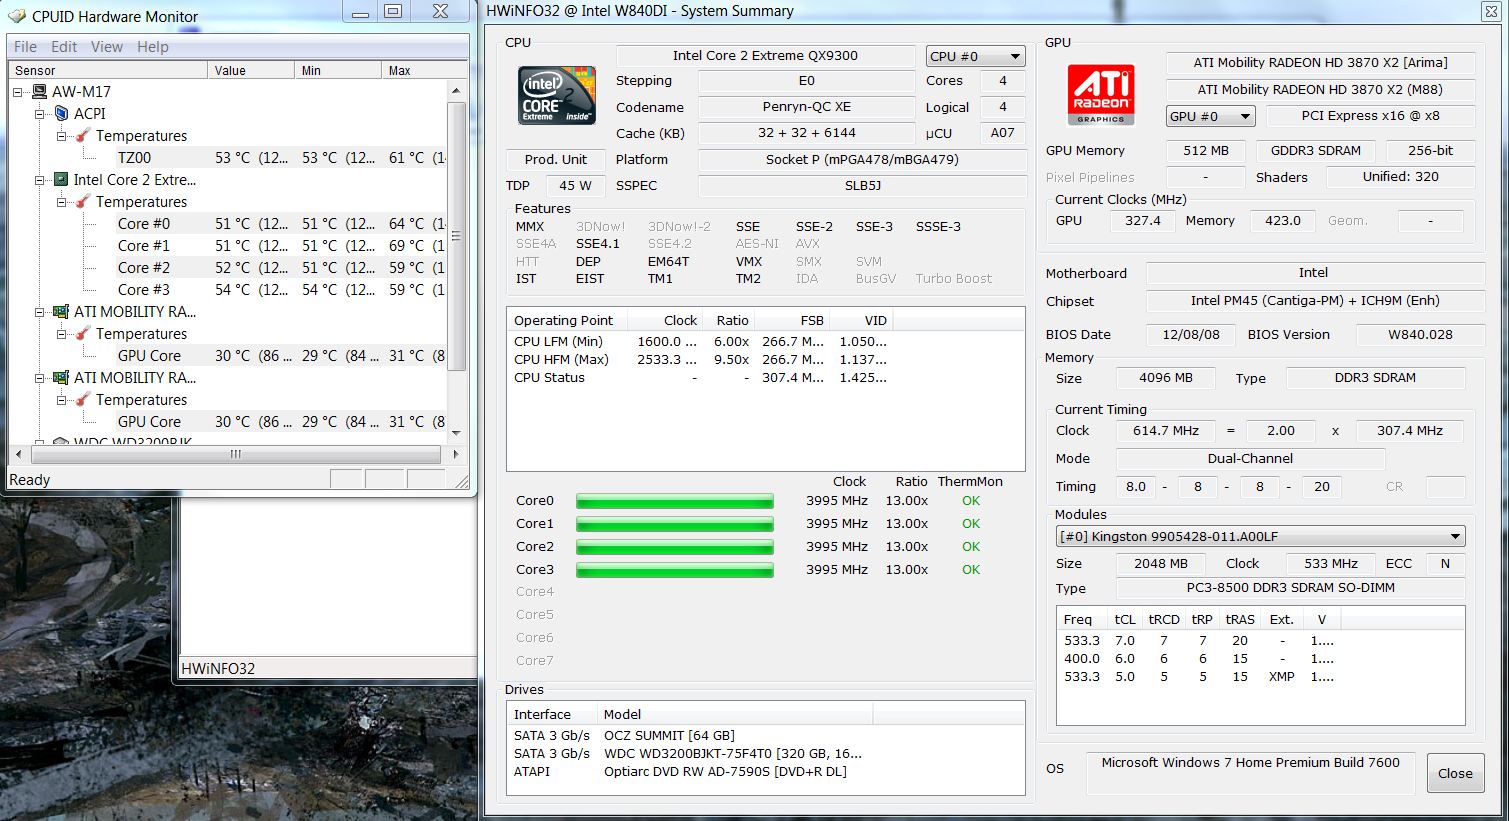Viewport: 1509px width, 821px height.
Task: Collapse the AW-M17 tree node
Action: coord(18,92)
